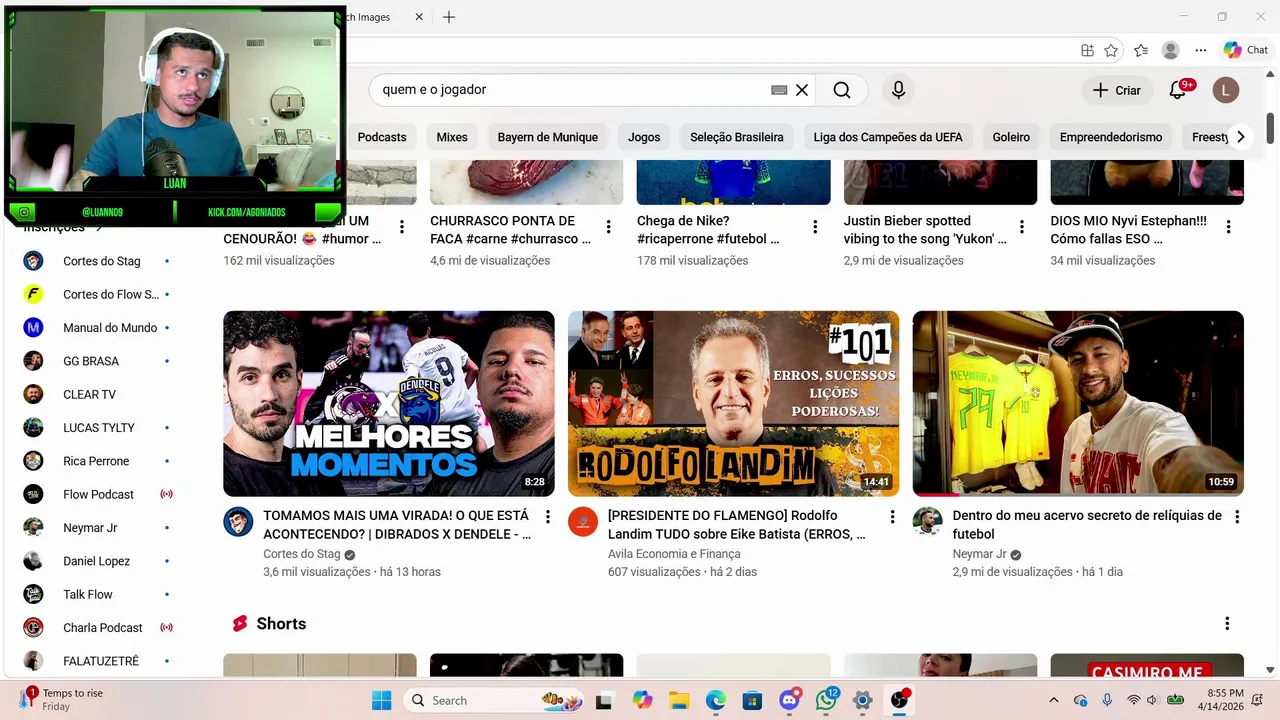The height and width of the screenshot is (720, 1280).
Task: Open options for CENOURÃO short
Action: 402,227
